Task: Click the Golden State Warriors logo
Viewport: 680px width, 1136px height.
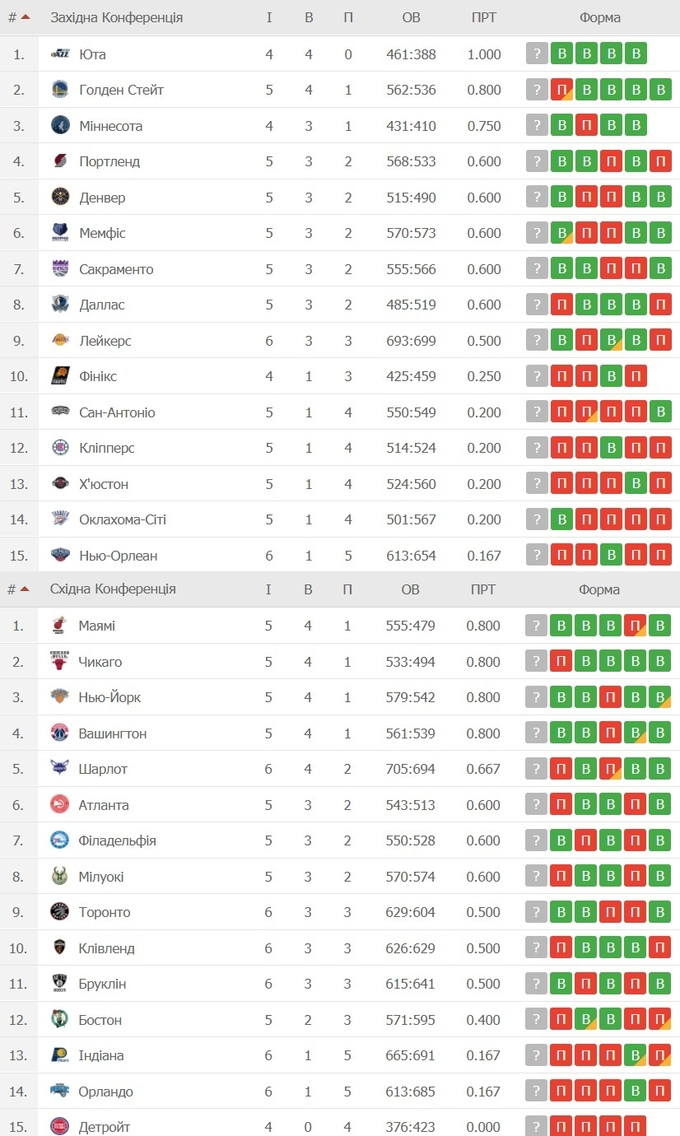Action: [60, 90]
